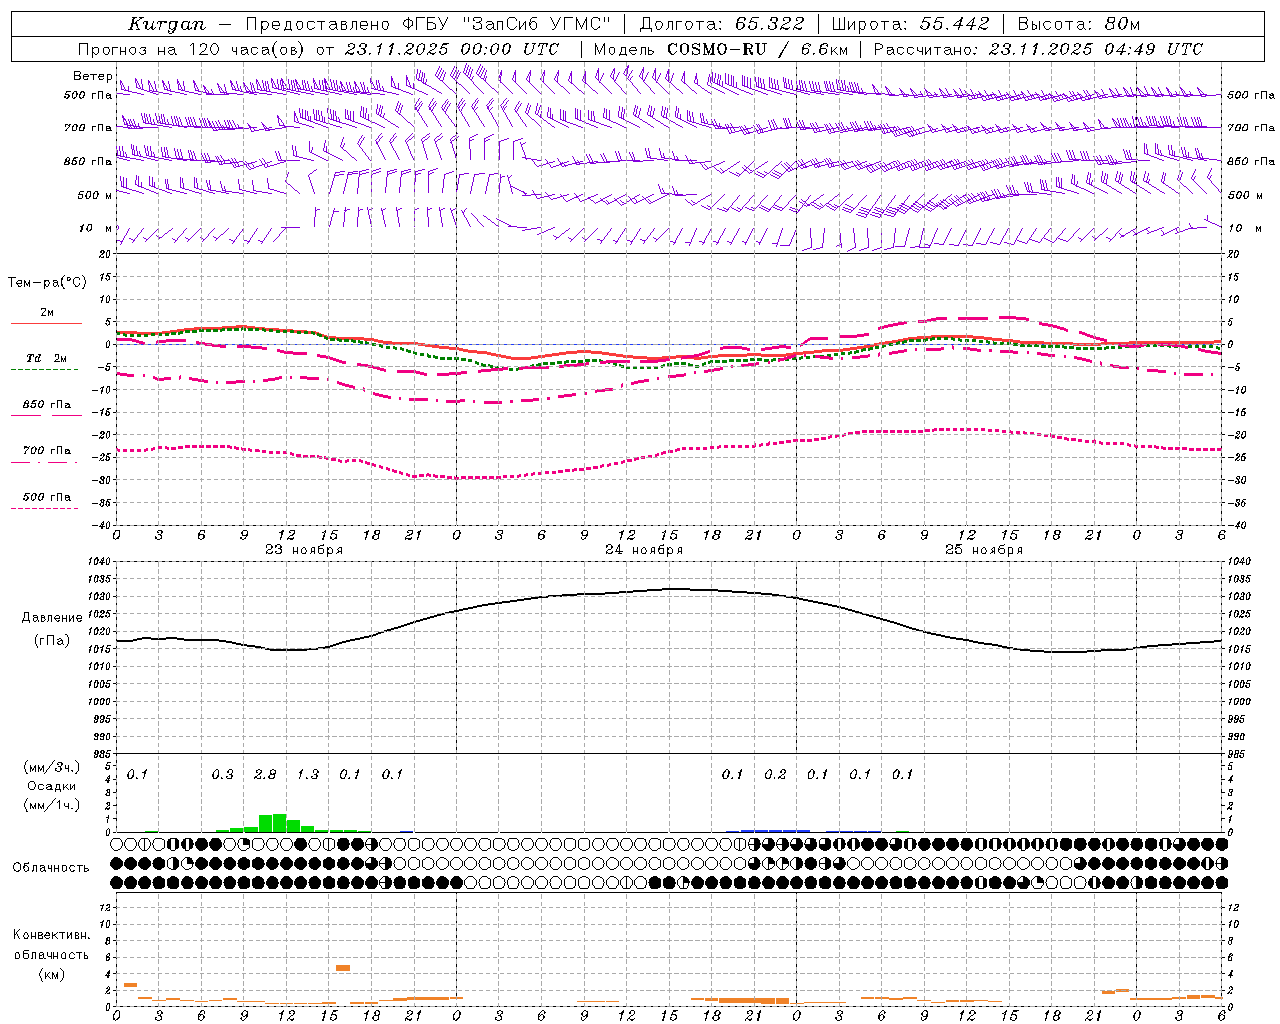Click the 'Конвективн.' convective cloud label
This screenshot has width=1280, height=1024.
point(51,935)
